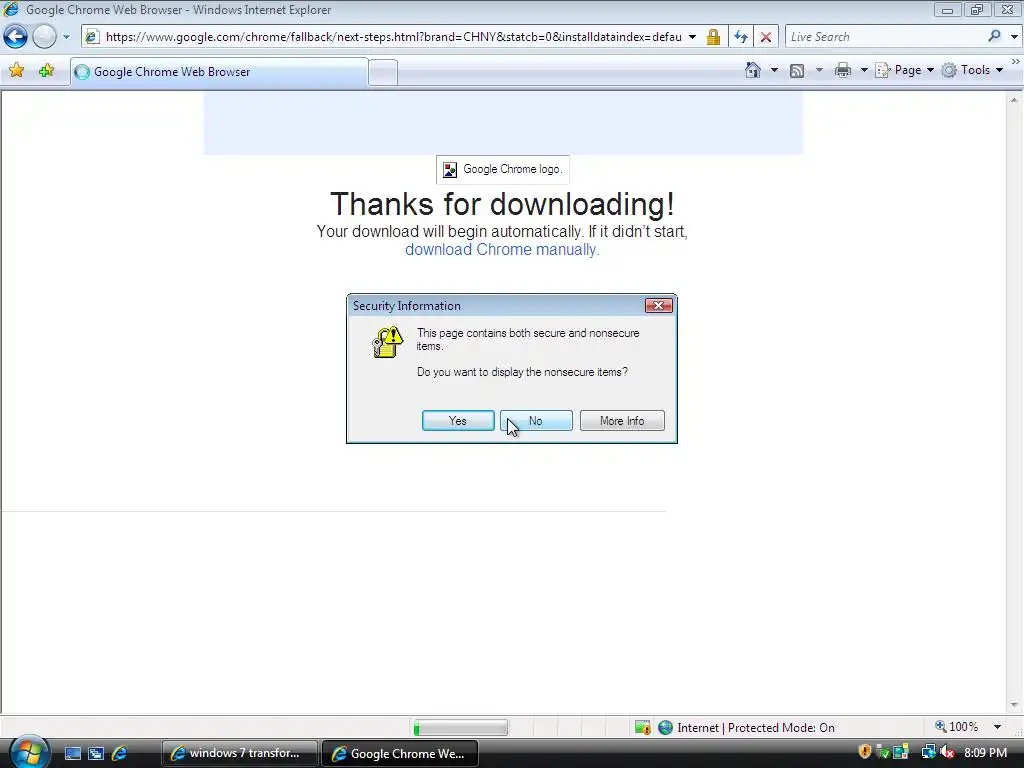
Task: Click the Live Search input box
Action: tap(885, 37)
